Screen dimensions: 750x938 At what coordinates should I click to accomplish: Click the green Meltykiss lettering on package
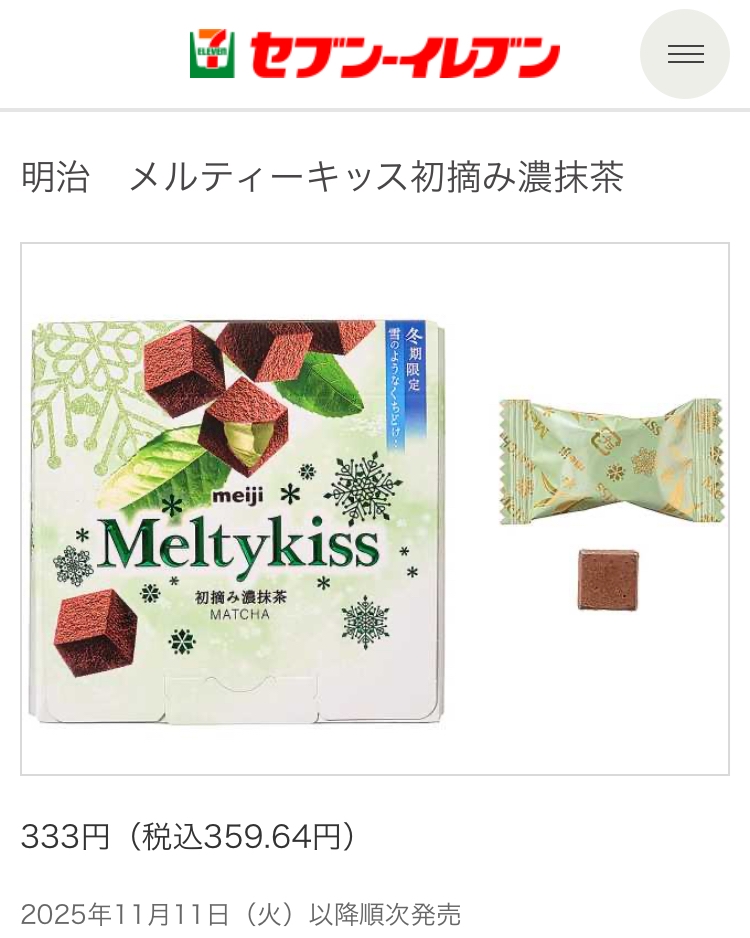click(238, 544)
